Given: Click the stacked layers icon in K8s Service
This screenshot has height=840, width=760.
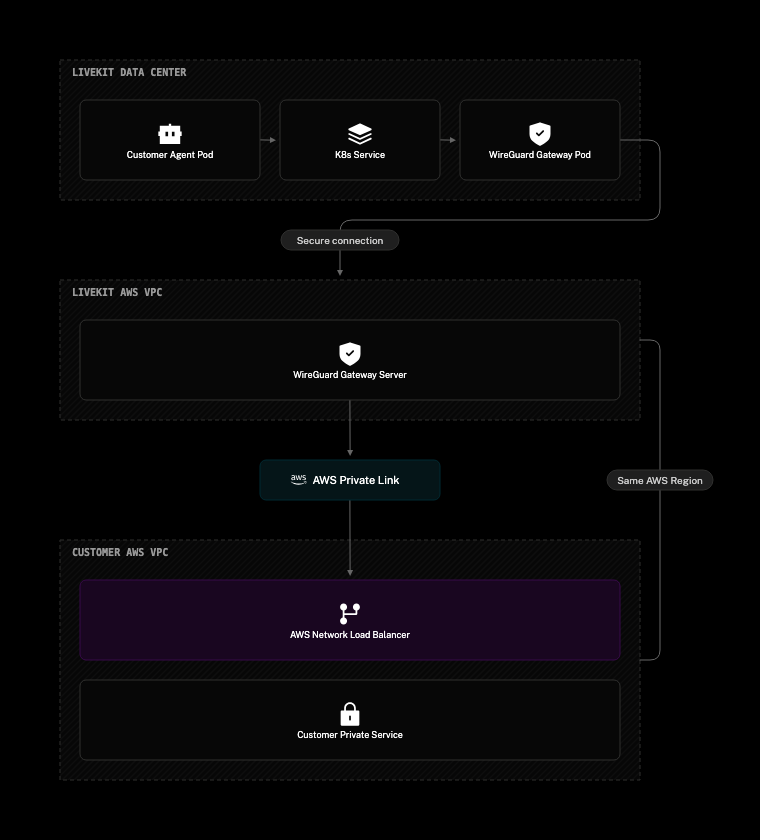Looking at the screenshot, I should tap(360, 134).
